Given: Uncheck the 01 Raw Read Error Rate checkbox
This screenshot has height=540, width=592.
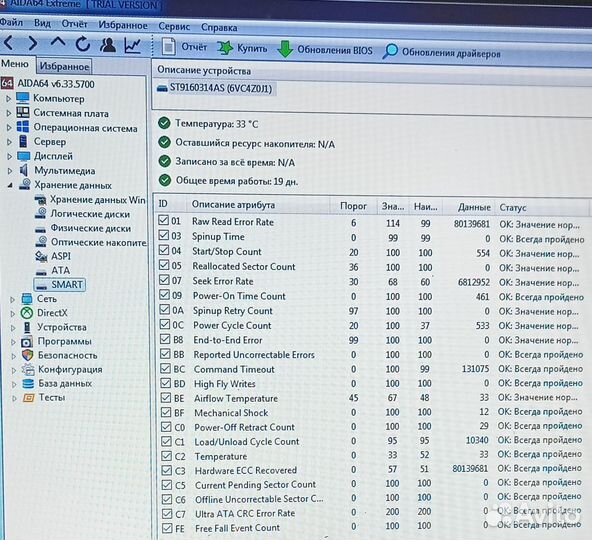Looking at the screenshot, I should tap(163, 220).
